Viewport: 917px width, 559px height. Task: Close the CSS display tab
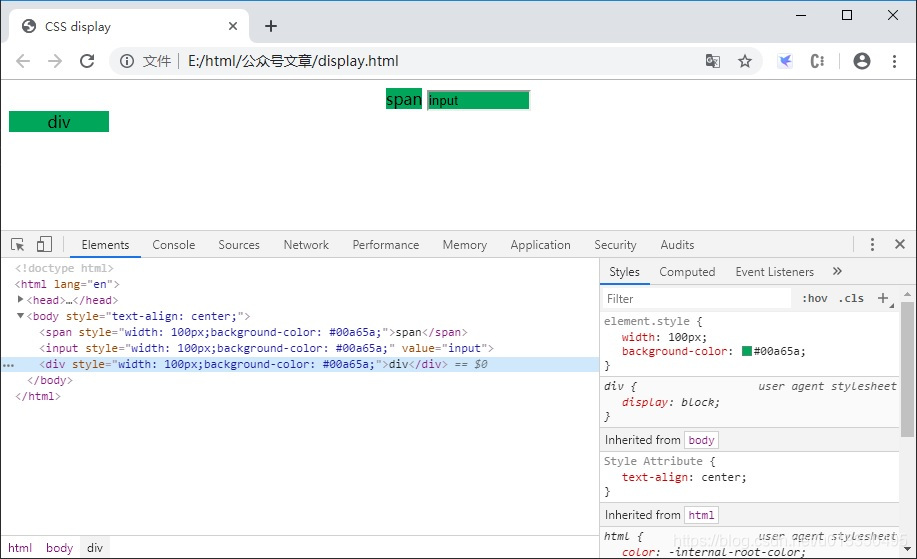233,26
